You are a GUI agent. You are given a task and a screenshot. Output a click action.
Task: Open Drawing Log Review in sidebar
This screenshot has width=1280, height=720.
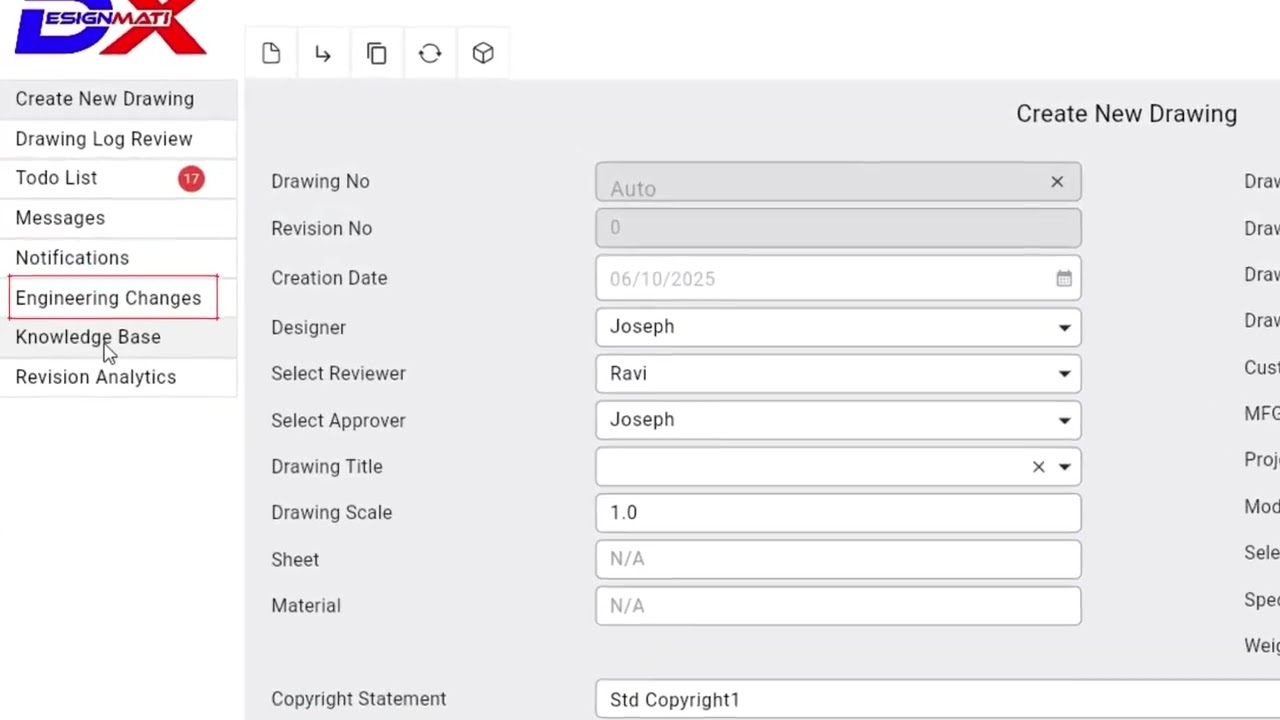click(104, 139)
